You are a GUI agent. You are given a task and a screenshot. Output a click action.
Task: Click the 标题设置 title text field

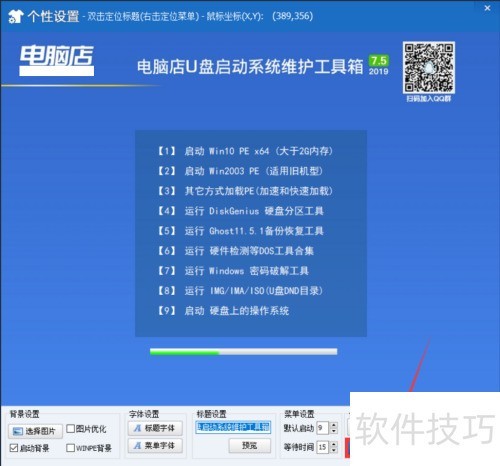tap(233, 427)
